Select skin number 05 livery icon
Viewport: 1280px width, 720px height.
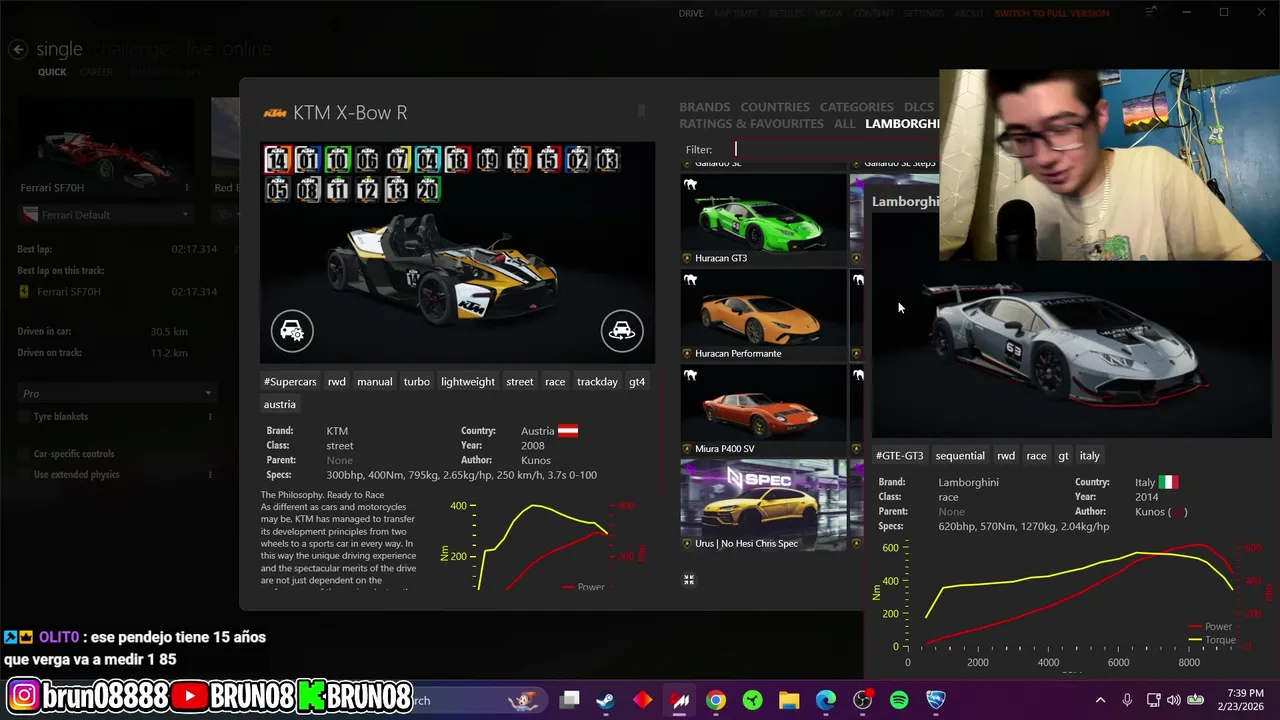pos(277,190)
